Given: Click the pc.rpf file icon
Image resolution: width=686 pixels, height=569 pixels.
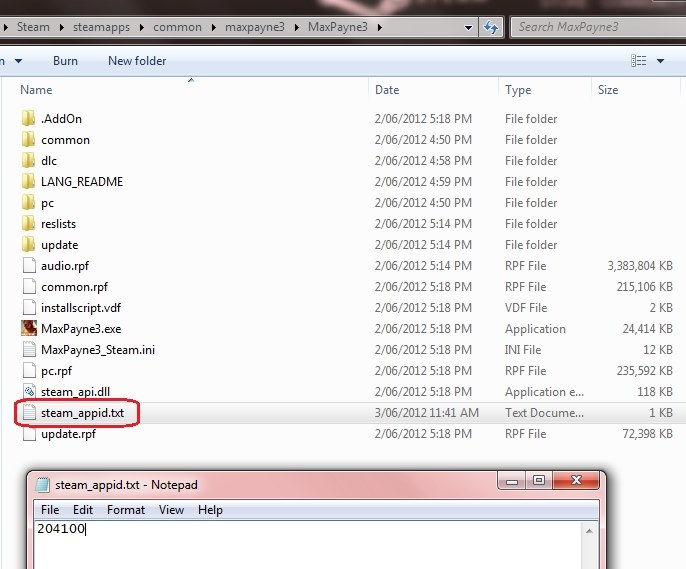Looking at the screenshot, I should tap(29, 370).
